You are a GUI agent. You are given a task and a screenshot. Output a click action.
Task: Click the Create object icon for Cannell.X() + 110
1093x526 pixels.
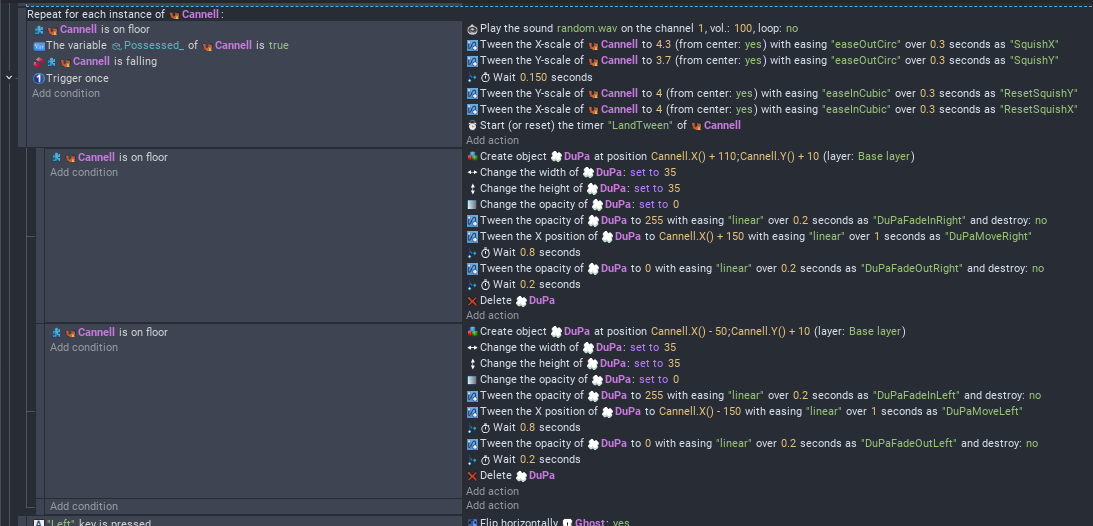[x=472, y=157]
